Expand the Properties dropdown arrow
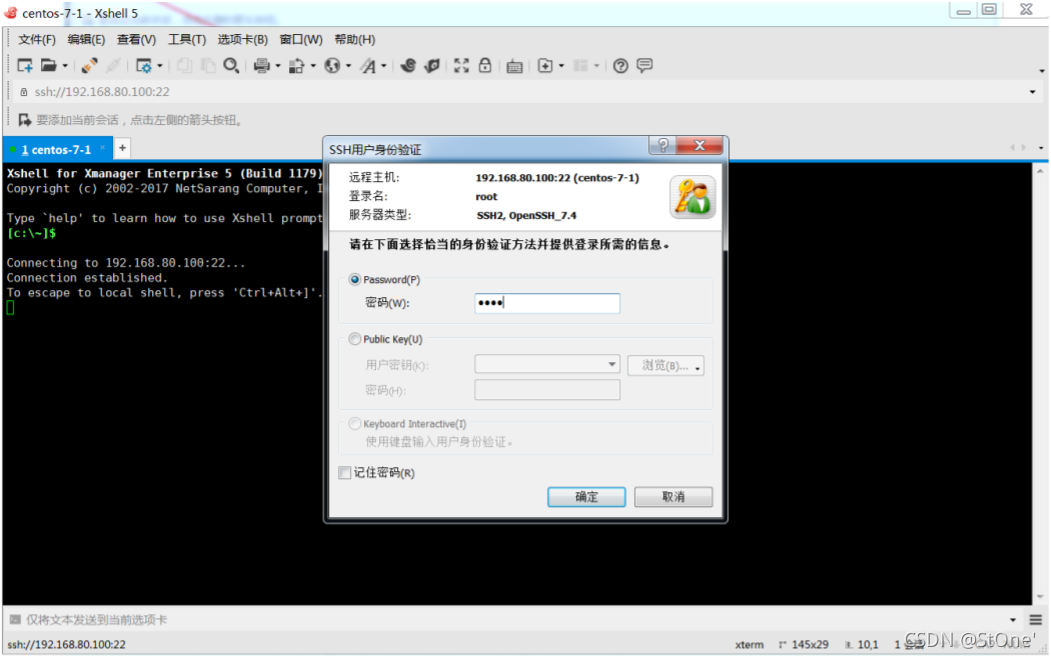 160,66
